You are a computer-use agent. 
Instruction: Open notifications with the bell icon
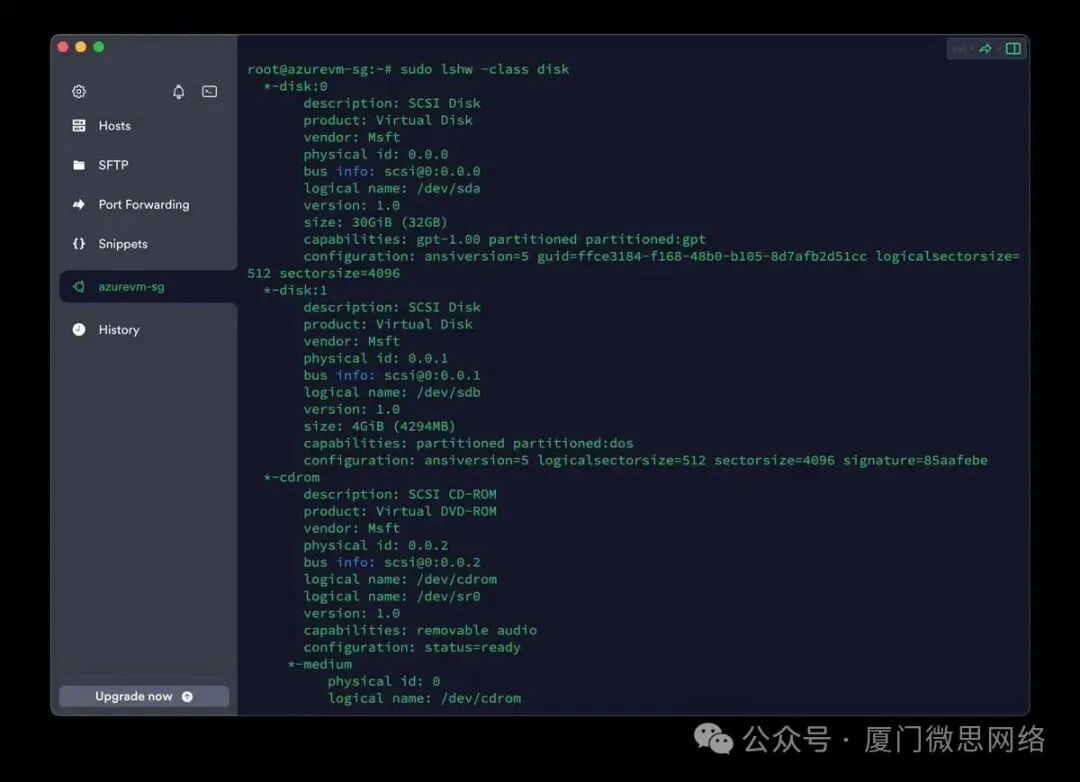(178, 92)
